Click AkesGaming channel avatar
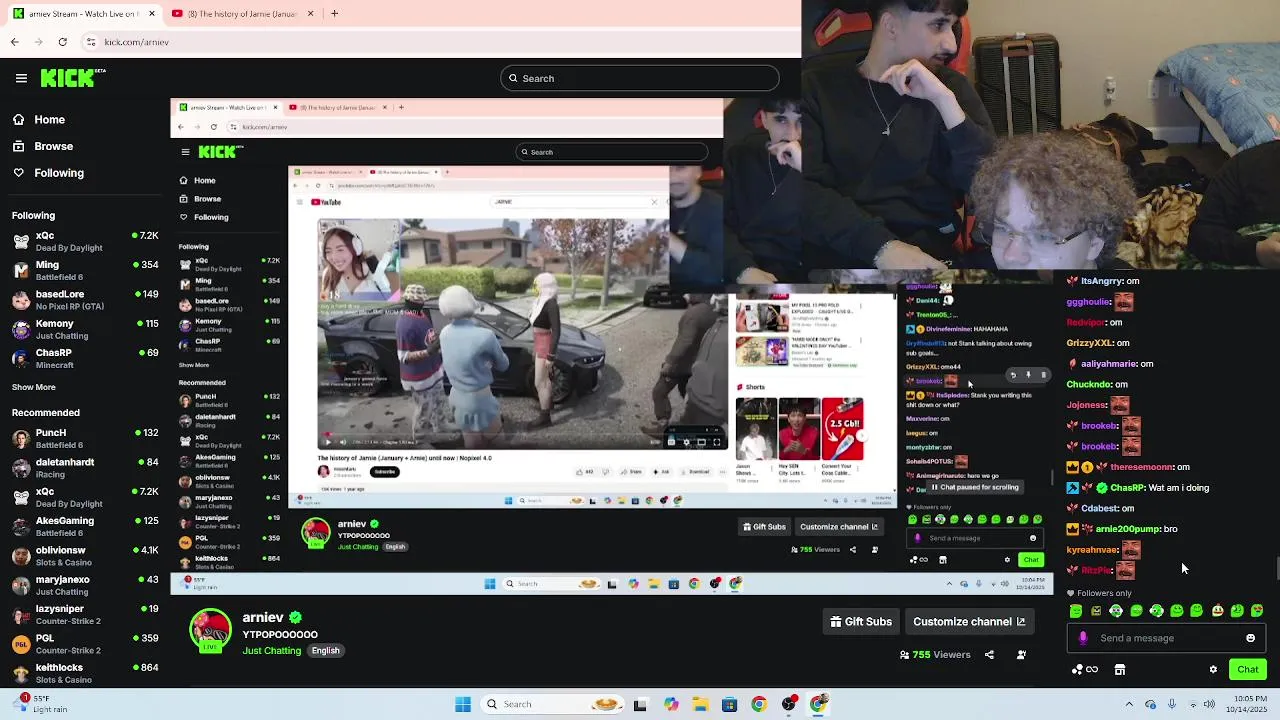Image resolution: width=1280 pixels, height=720 pixels. coord(21,526)
